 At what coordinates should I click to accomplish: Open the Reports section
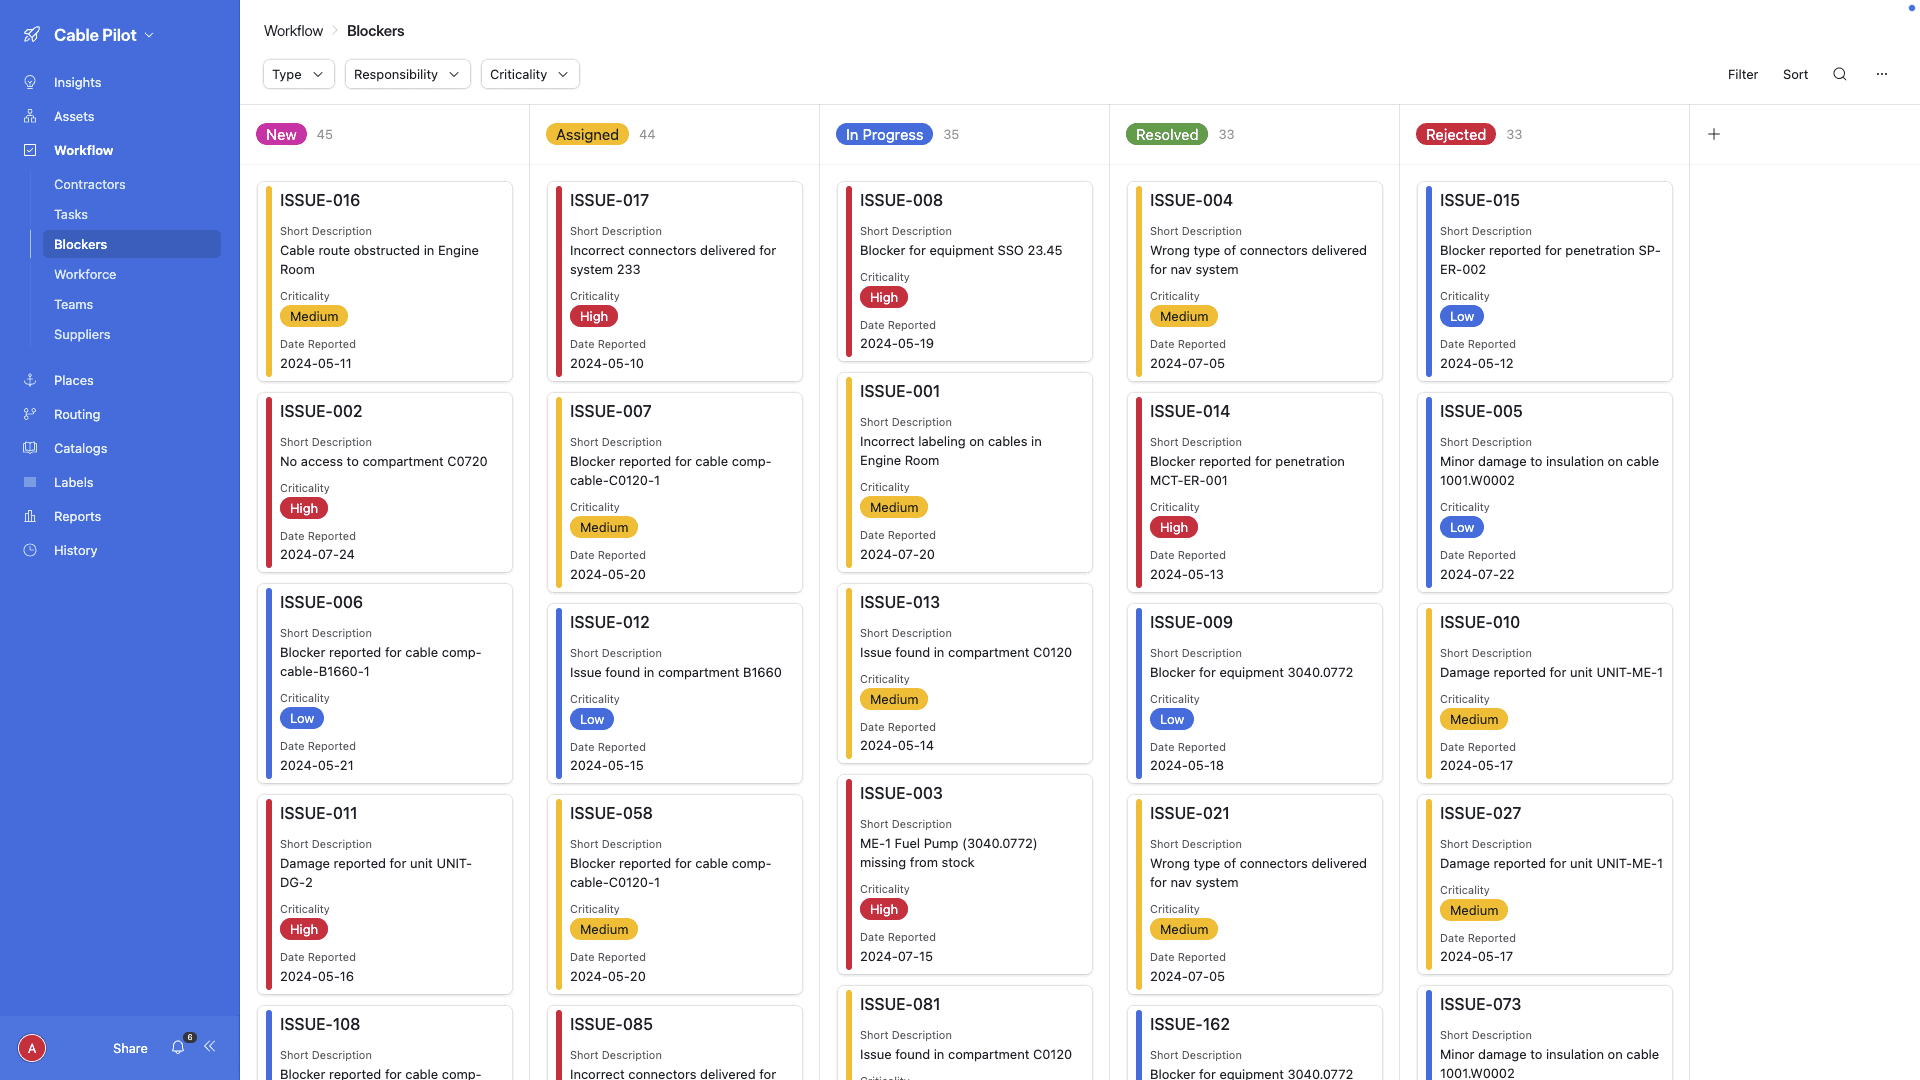[76, 516]
